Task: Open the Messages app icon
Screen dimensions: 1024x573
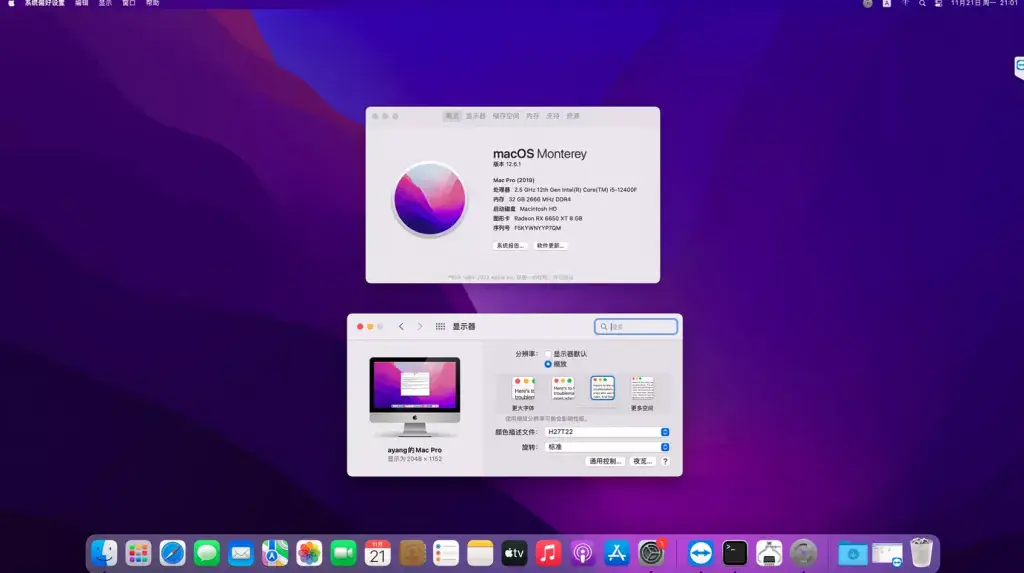Action: [x=206, y=553]
